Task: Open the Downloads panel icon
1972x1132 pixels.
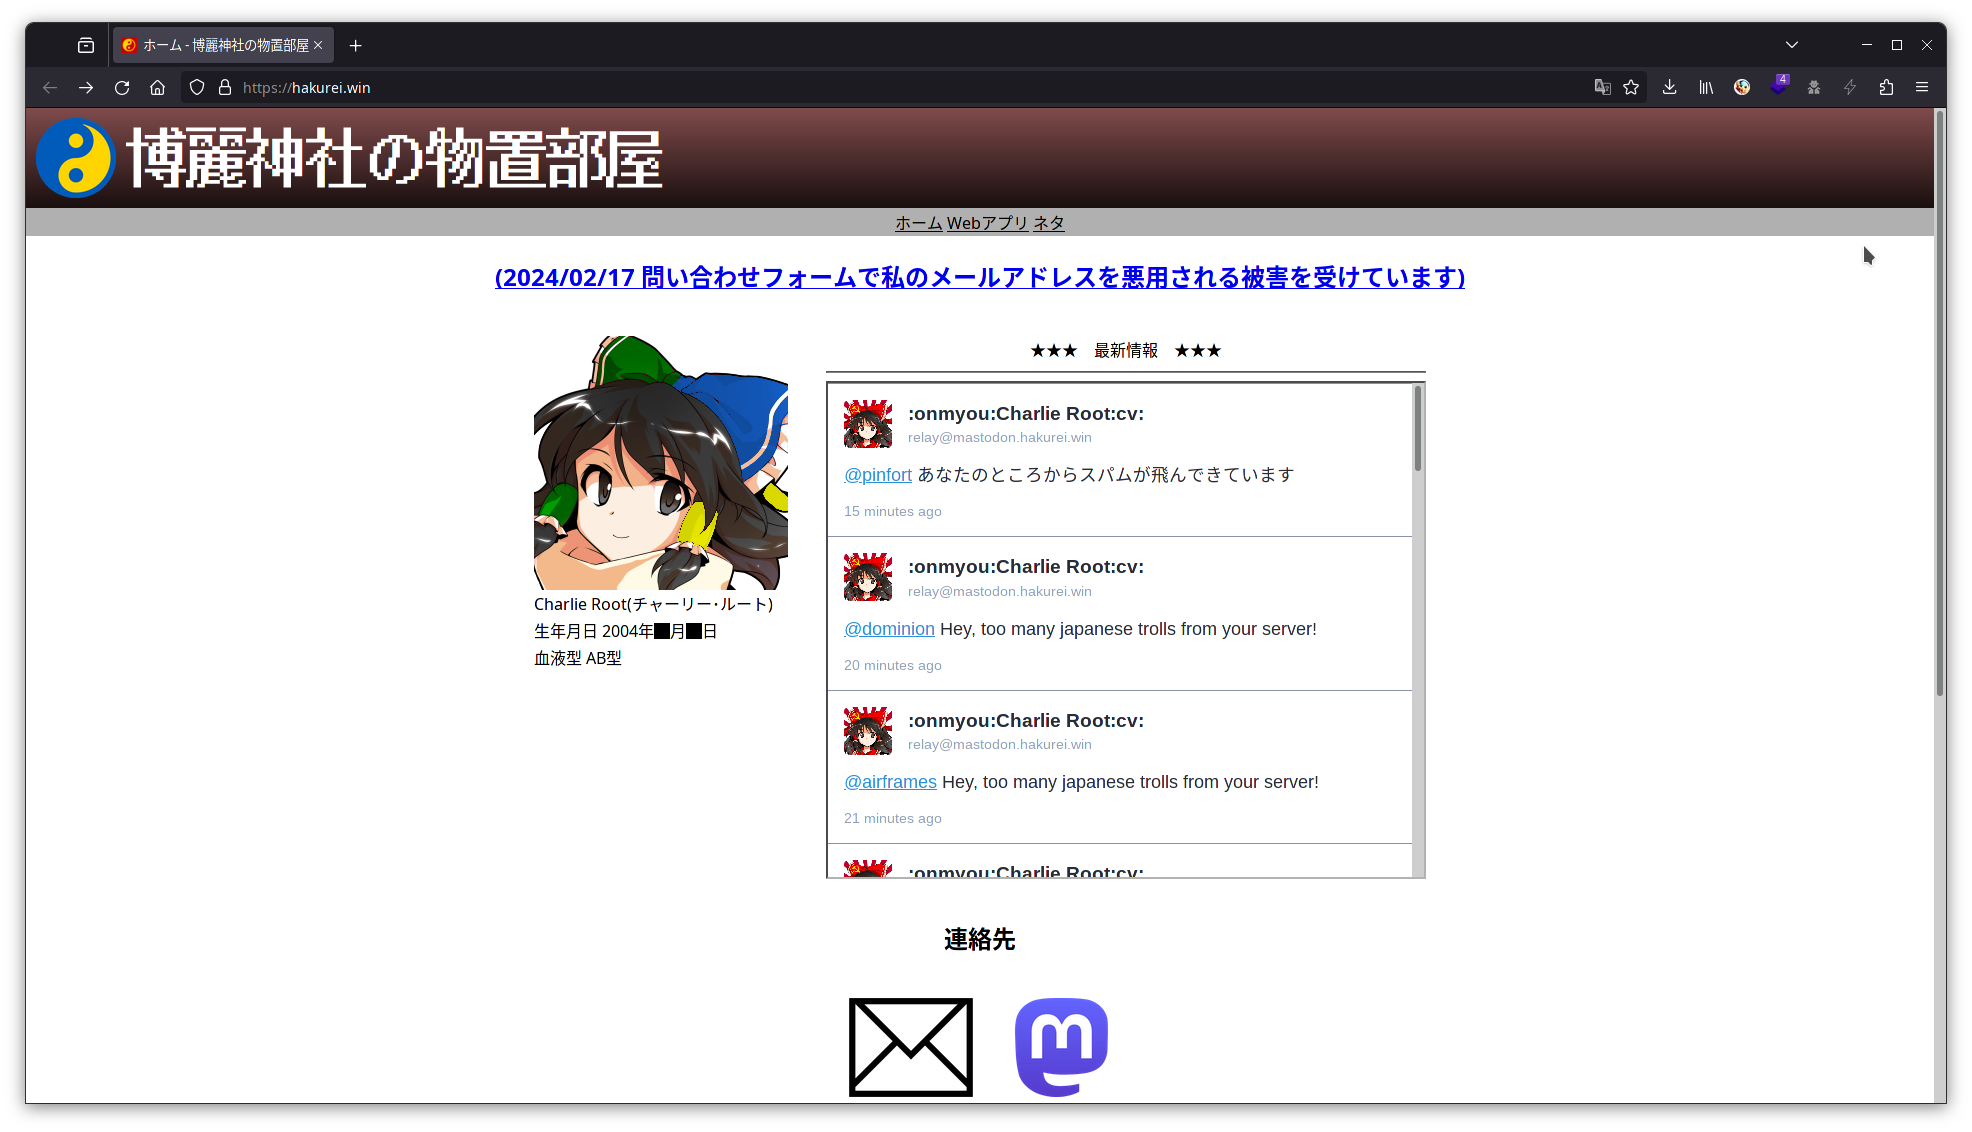Action: coord(1668,87)
